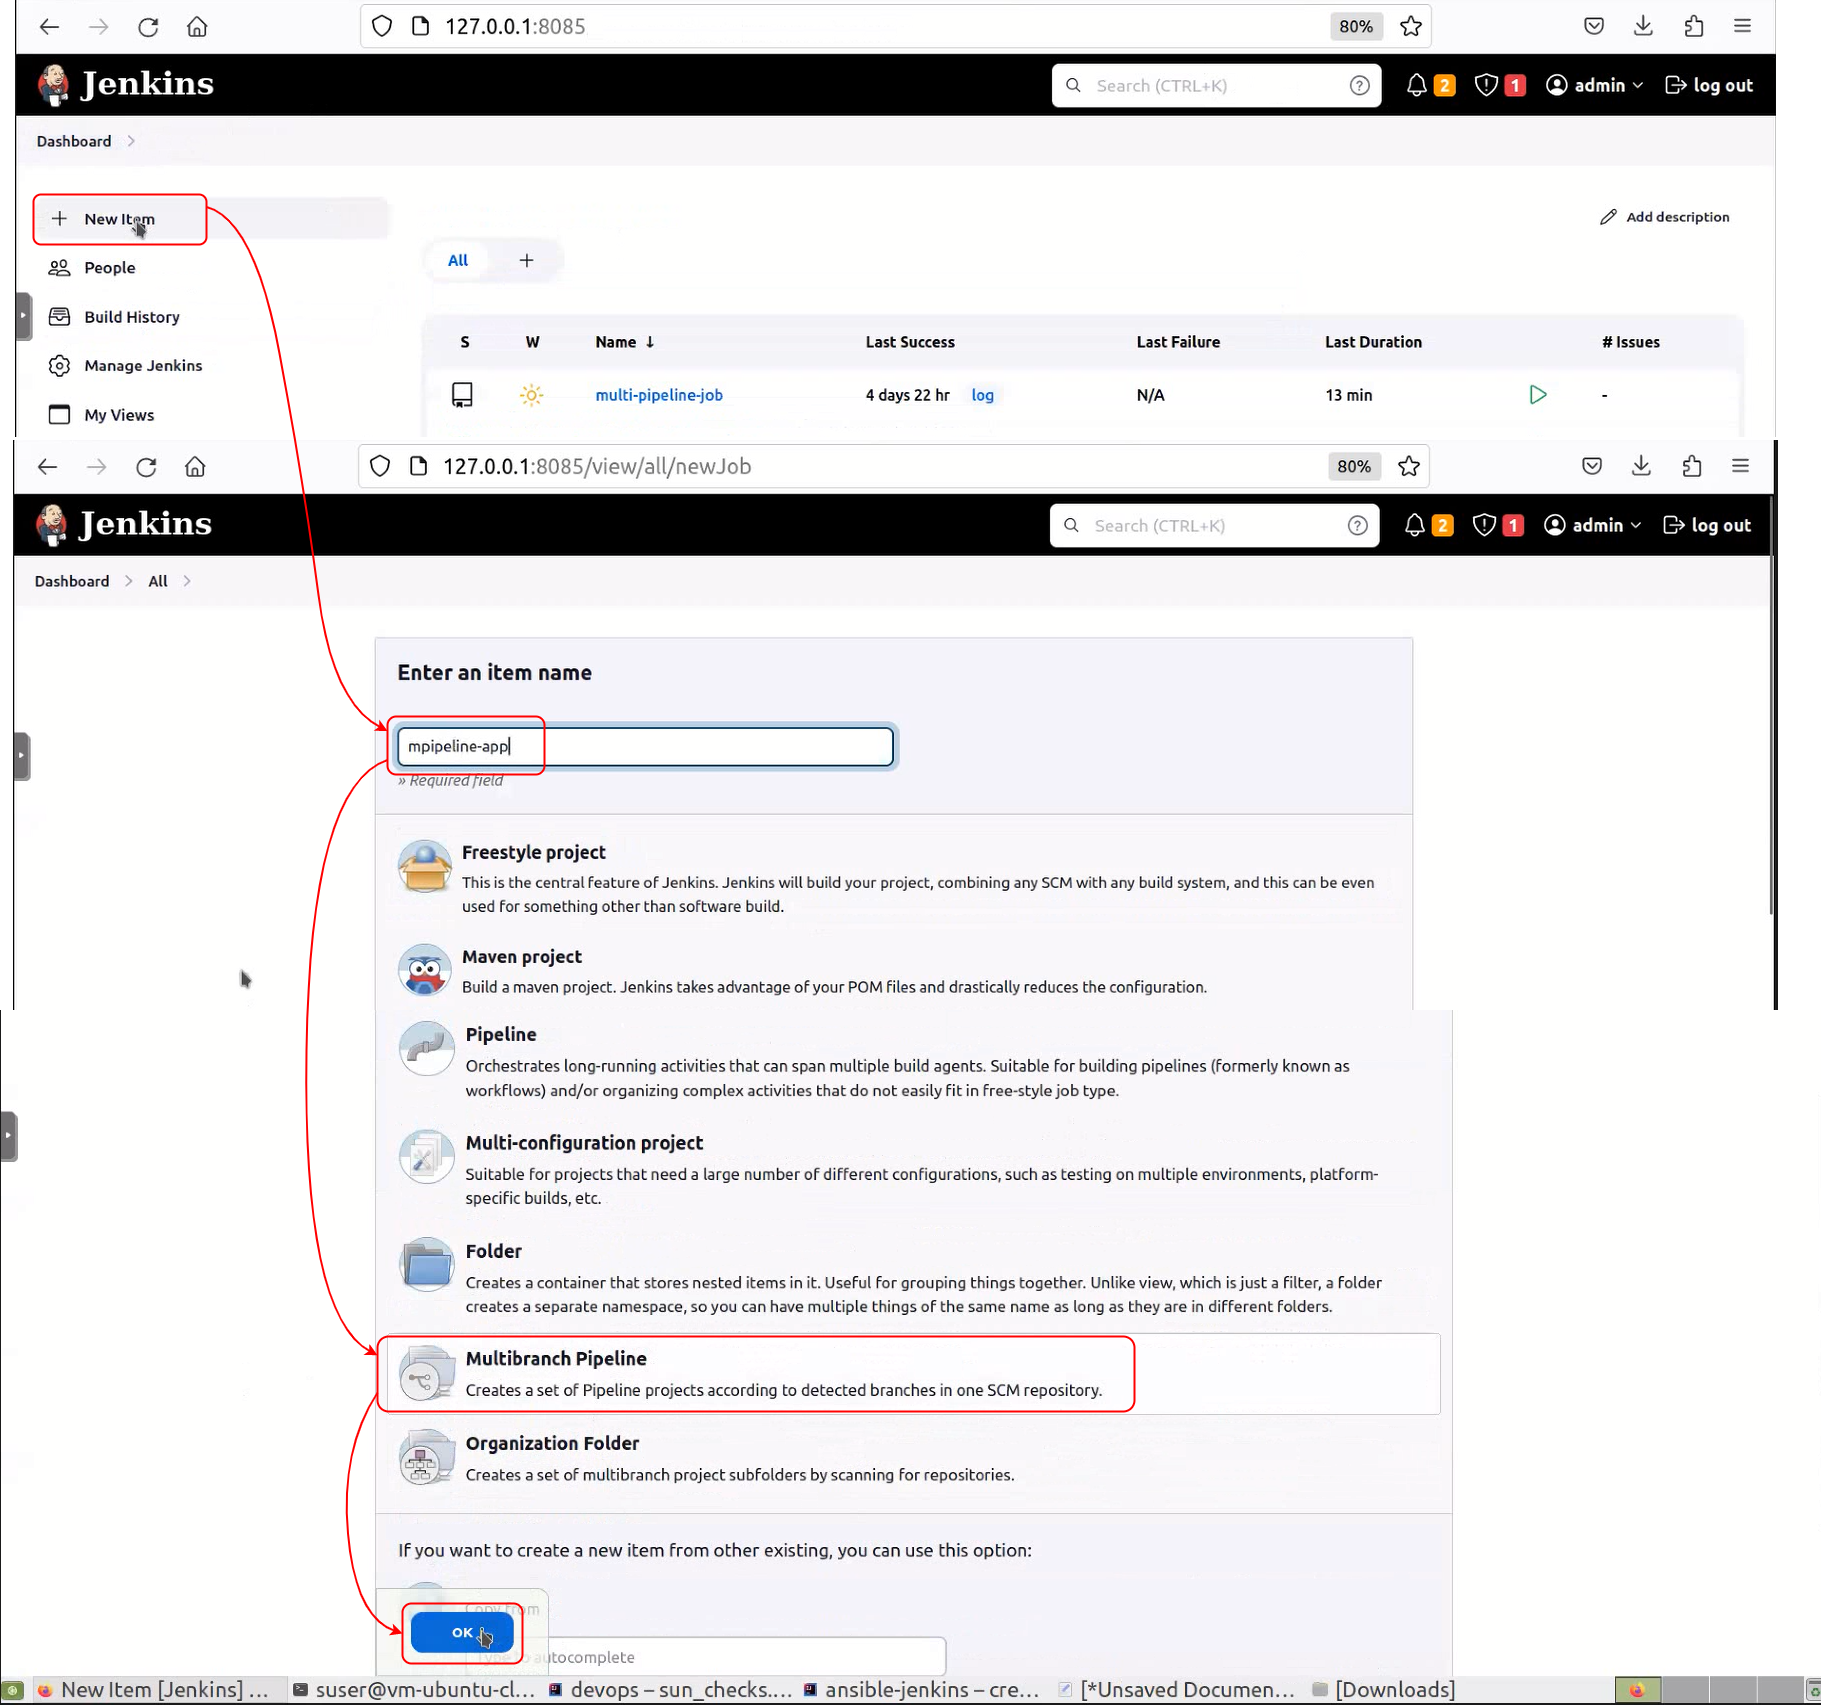1822x1706 pixels.
Task: Expand the left sidebar handle in newJob window
Action: pyautogui.click(x=22, y=756)
